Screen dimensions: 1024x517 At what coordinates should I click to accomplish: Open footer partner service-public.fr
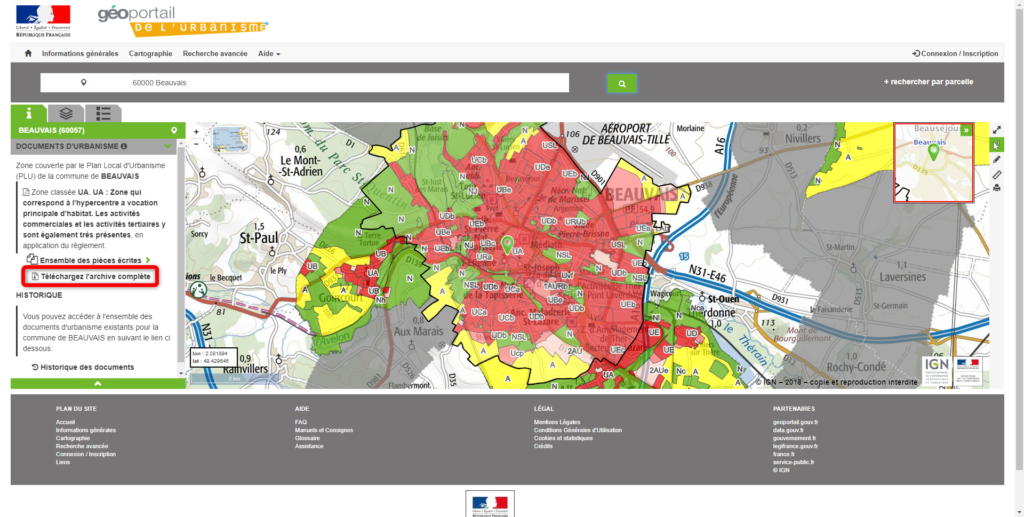(x=793, y=462)
